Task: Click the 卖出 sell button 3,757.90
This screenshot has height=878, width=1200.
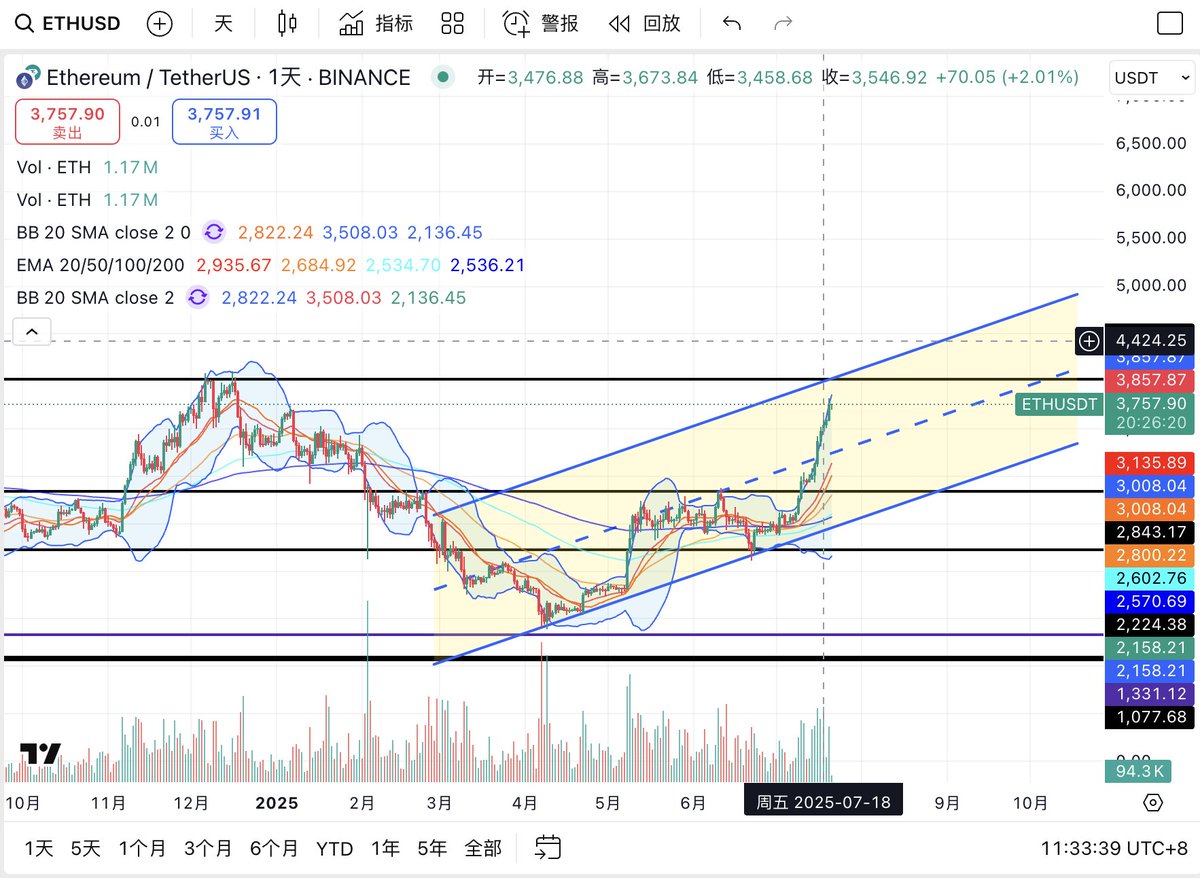Action: (x=67, y=122)
